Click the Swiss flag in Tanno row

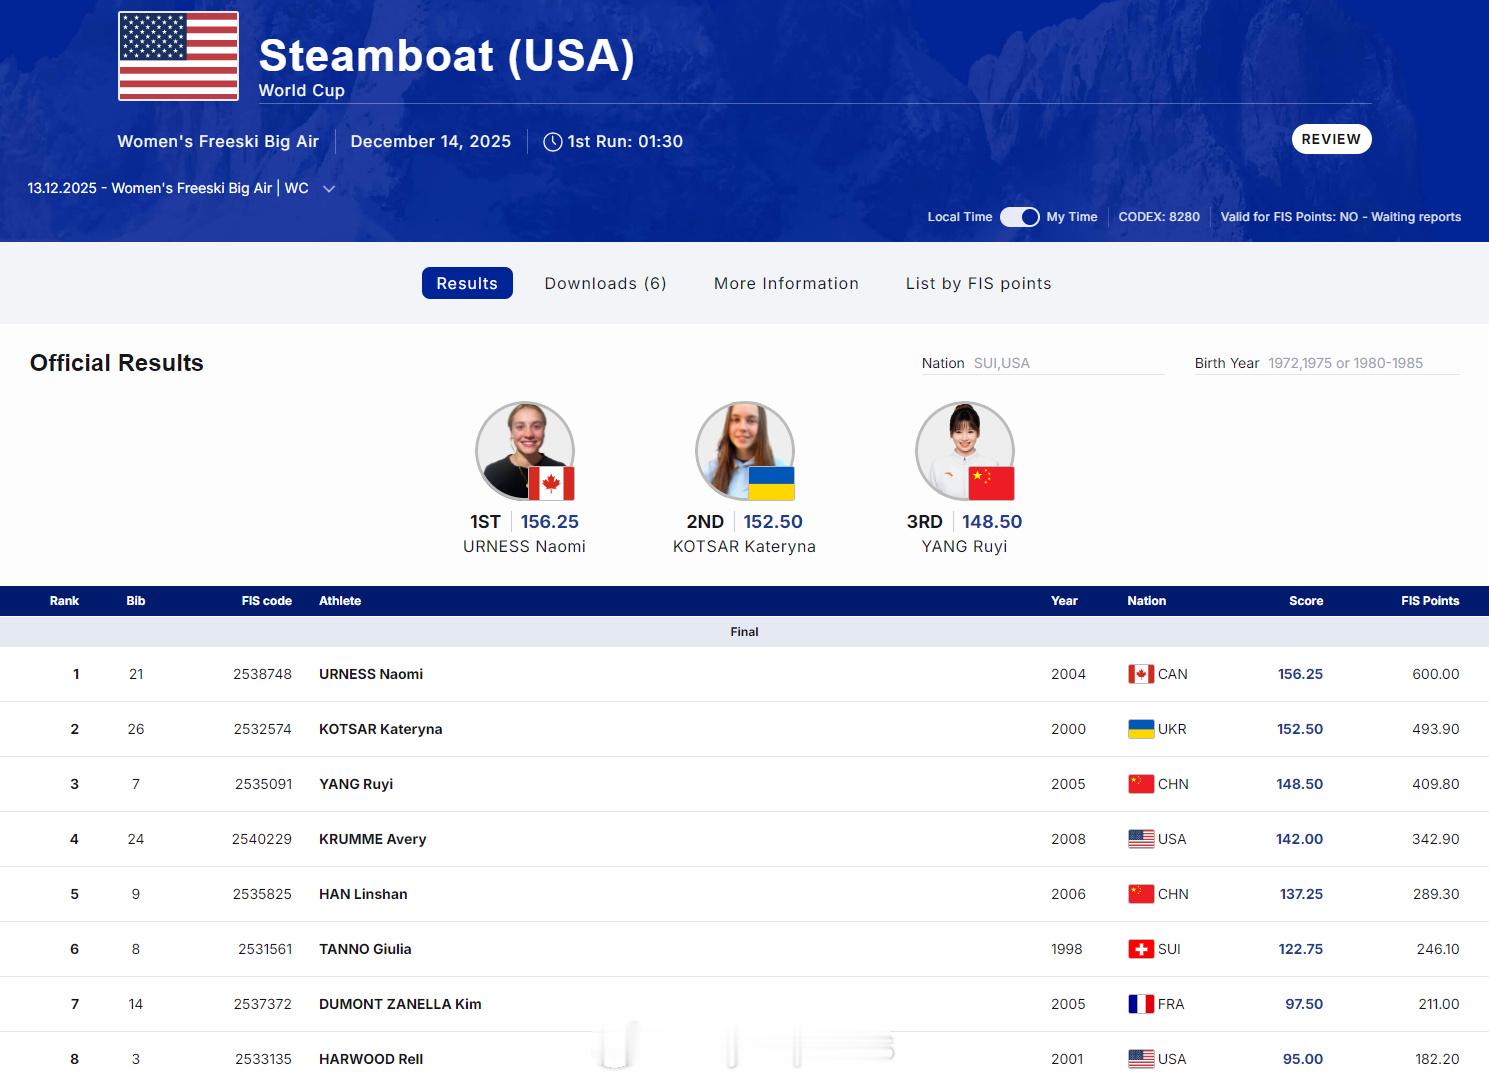1140,949
